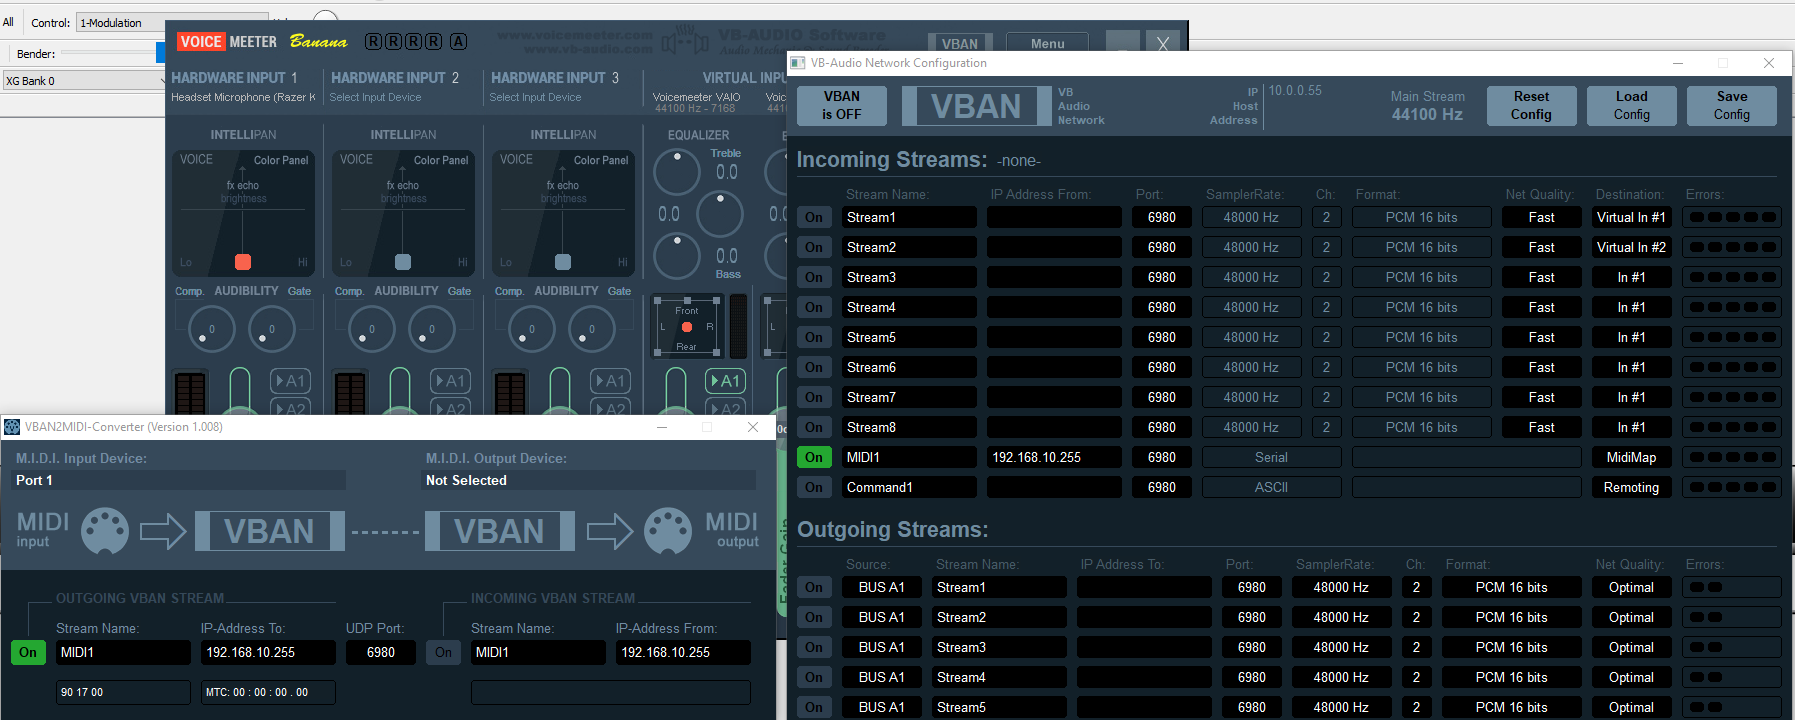The width and height of the screenshot is (1795, 720).
Task: Toggle A1 bus routing on Hardware Input 3
Action: 611,380
